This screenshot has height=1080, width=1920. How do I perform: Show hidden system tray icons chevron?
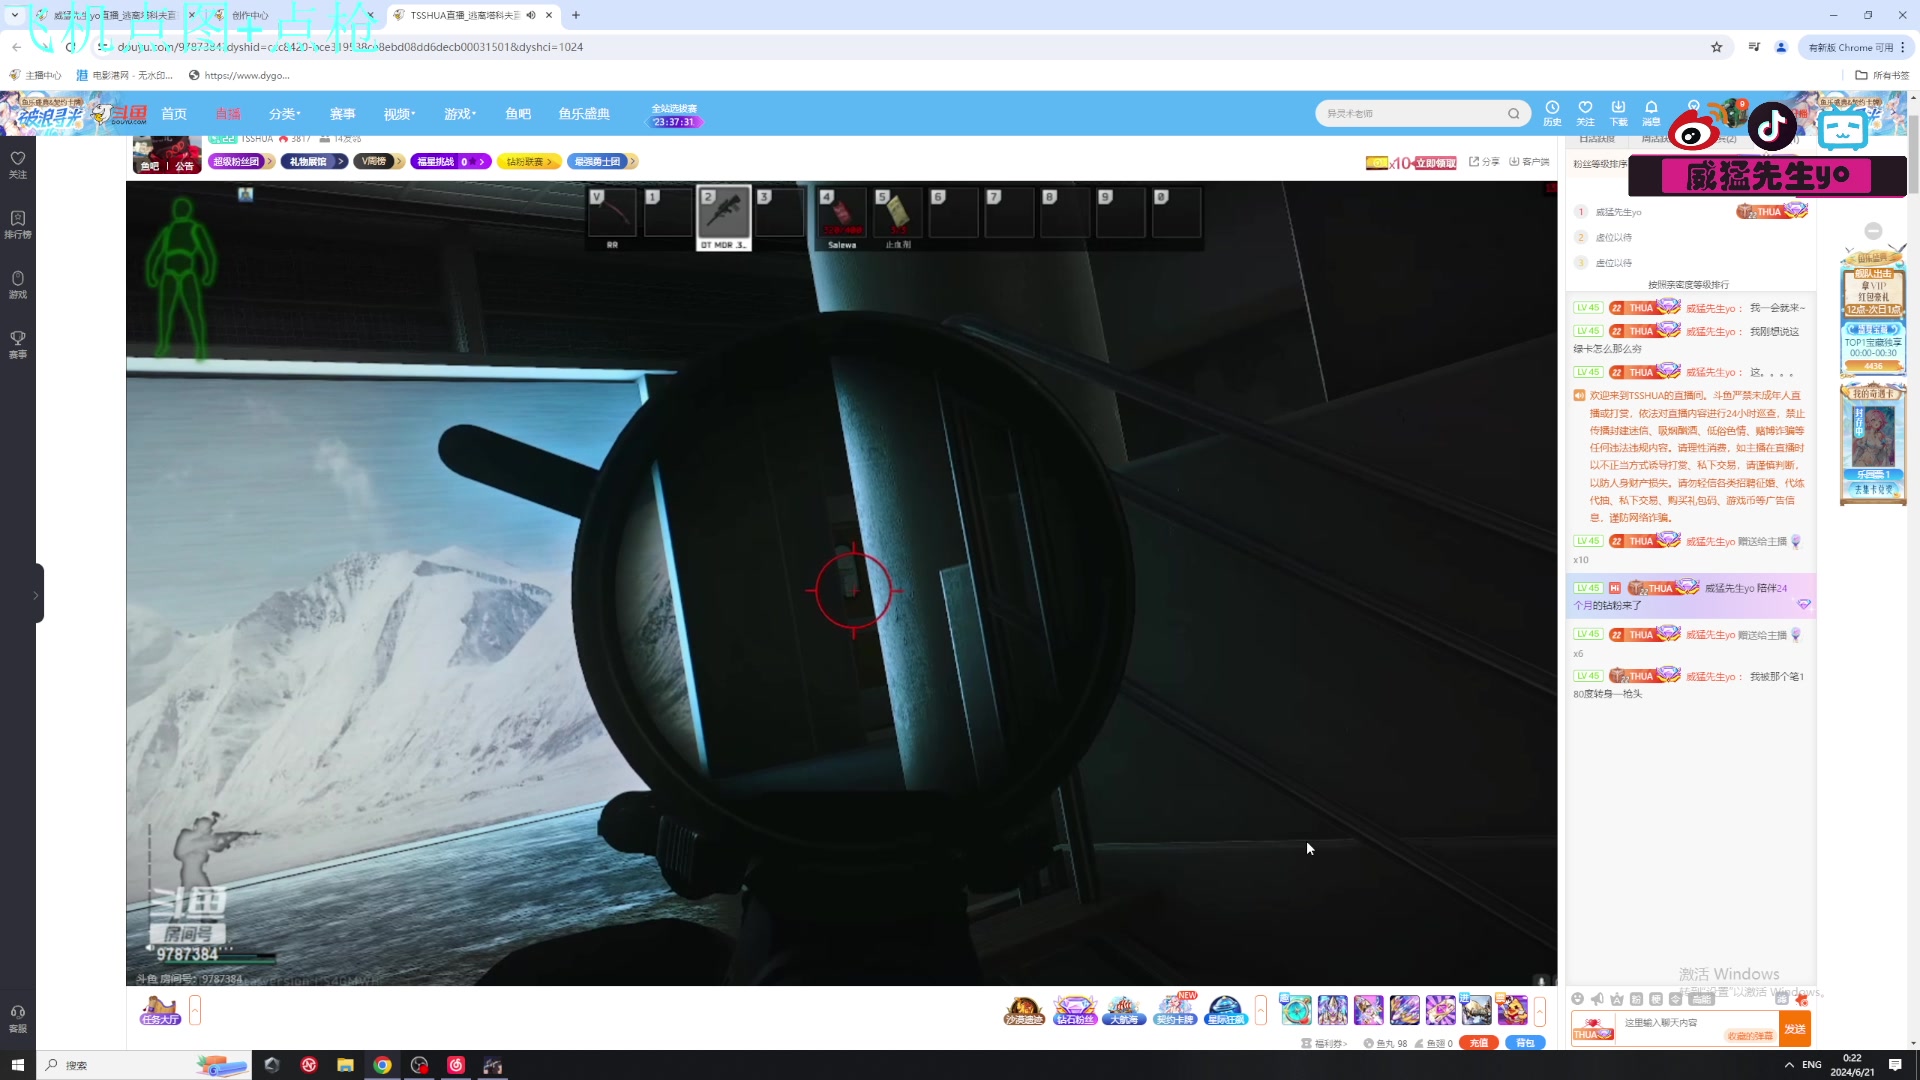pos(1789,1065)
